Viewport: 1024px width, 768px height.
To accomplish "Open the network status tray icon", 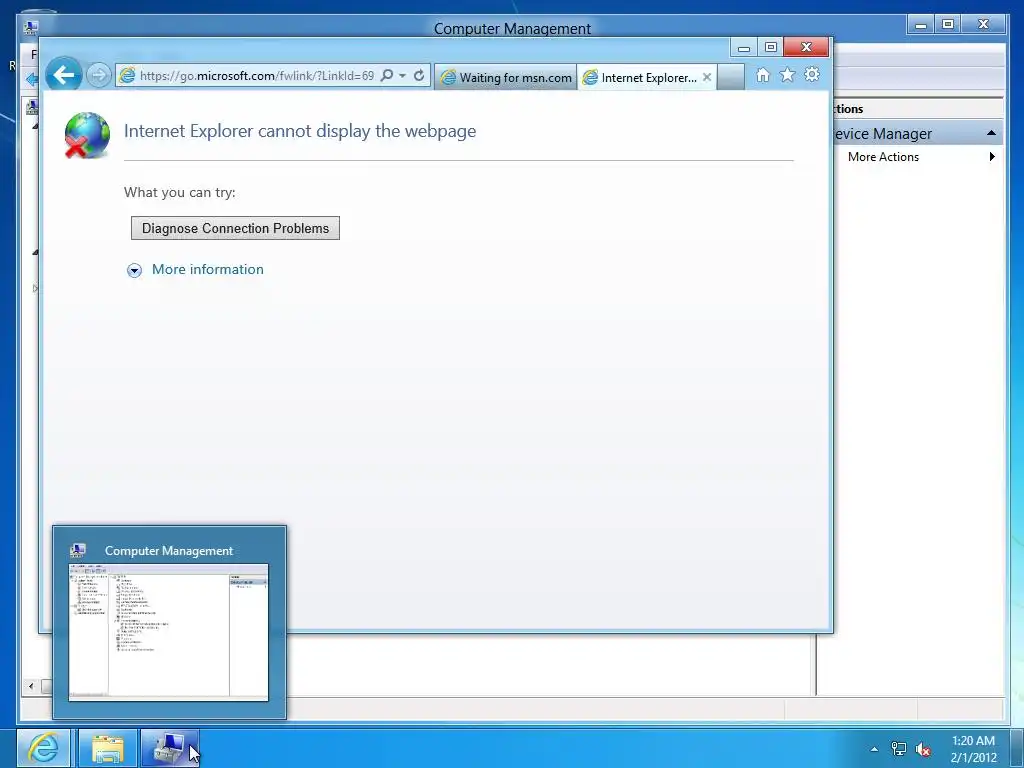I will 899,749.
